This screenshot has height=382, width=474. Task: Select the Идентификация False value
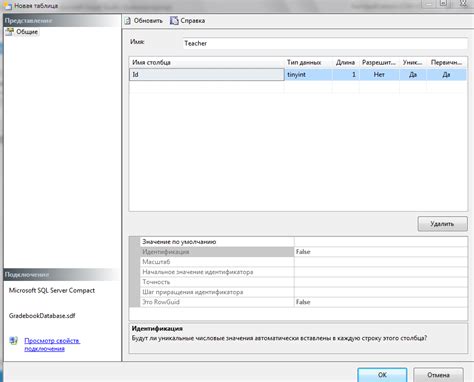pos(381,252)
